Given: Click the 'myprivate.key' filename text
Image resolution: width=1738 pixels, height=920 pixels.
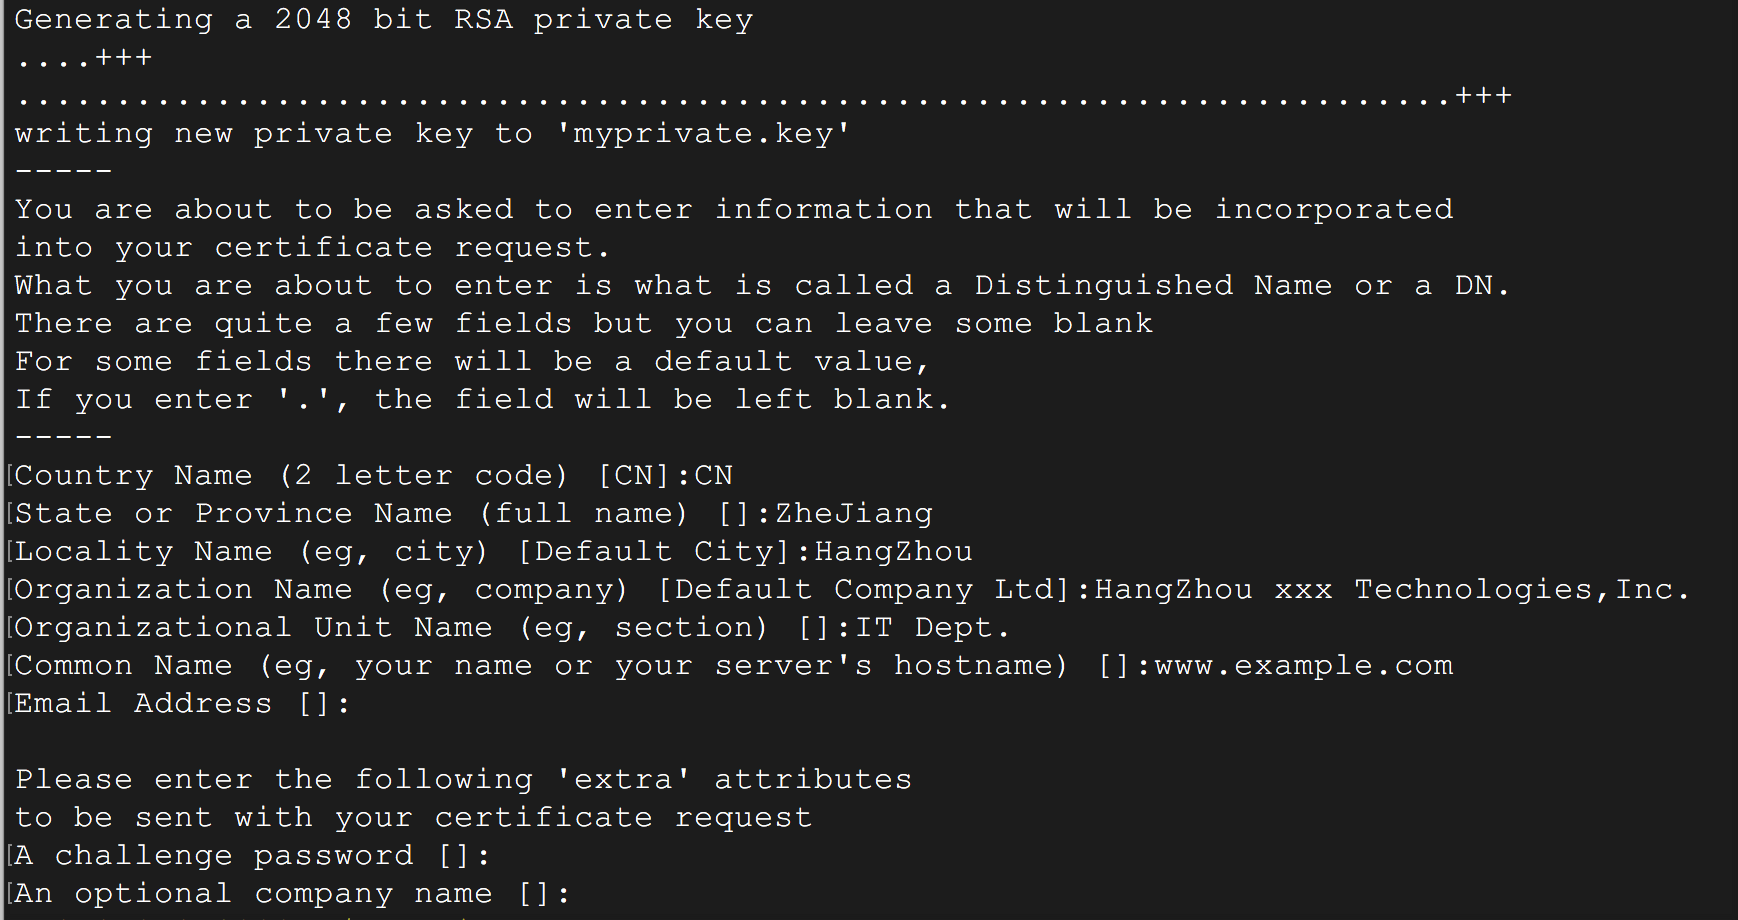Looking at the screenshot, I should (x=703, y=134).
